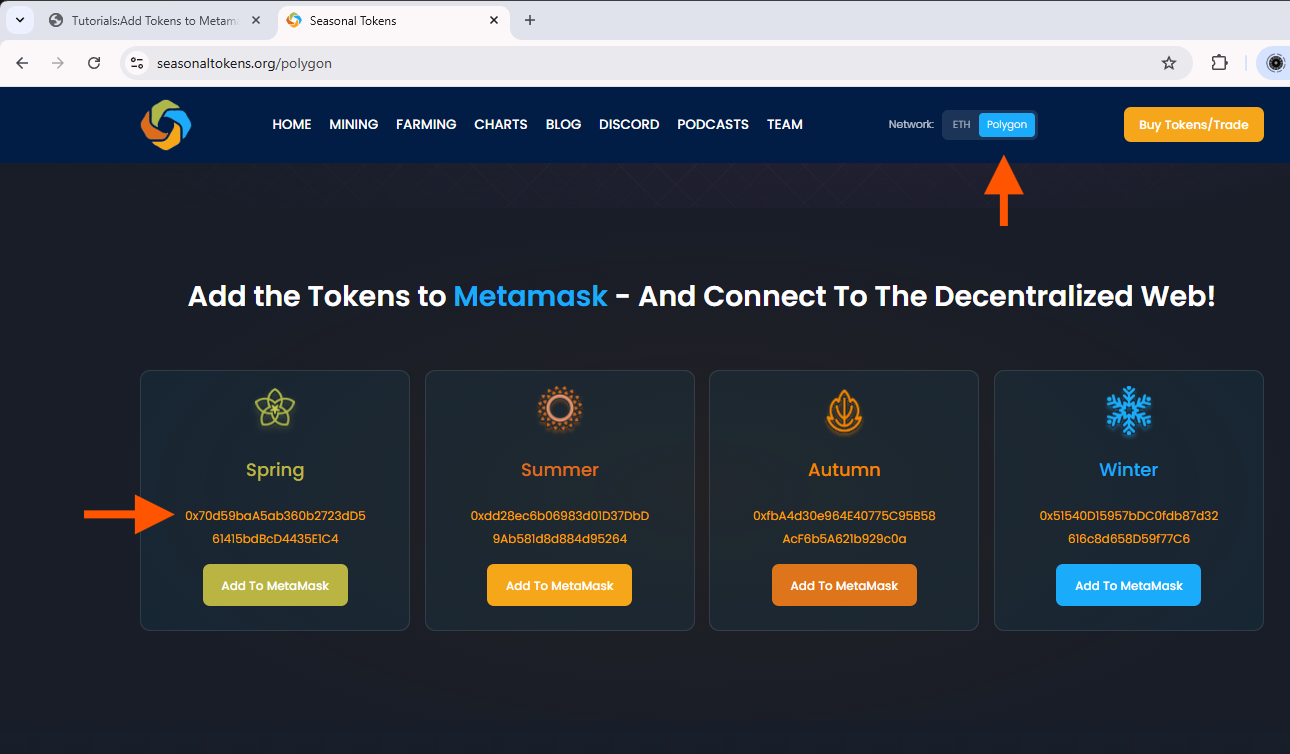Switch network toggle to ETH

(x=961, y=125)
